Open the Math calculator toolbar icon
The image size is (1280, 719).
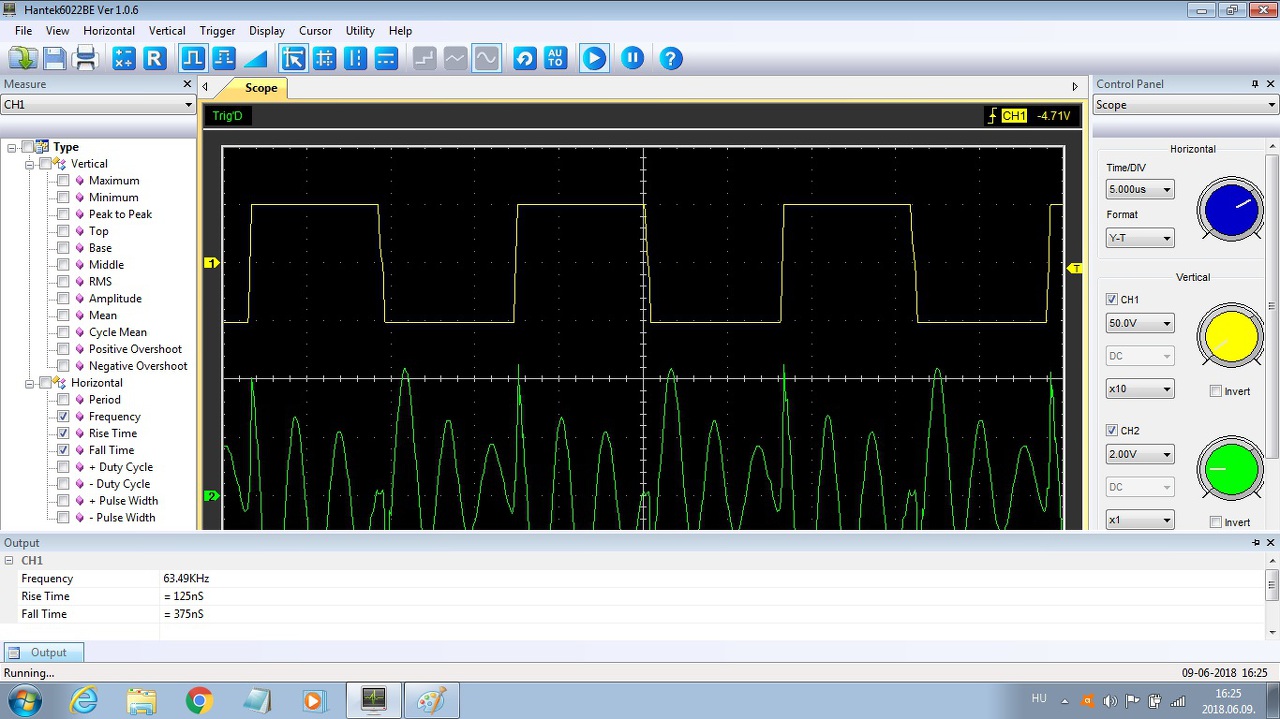point(124,58)
